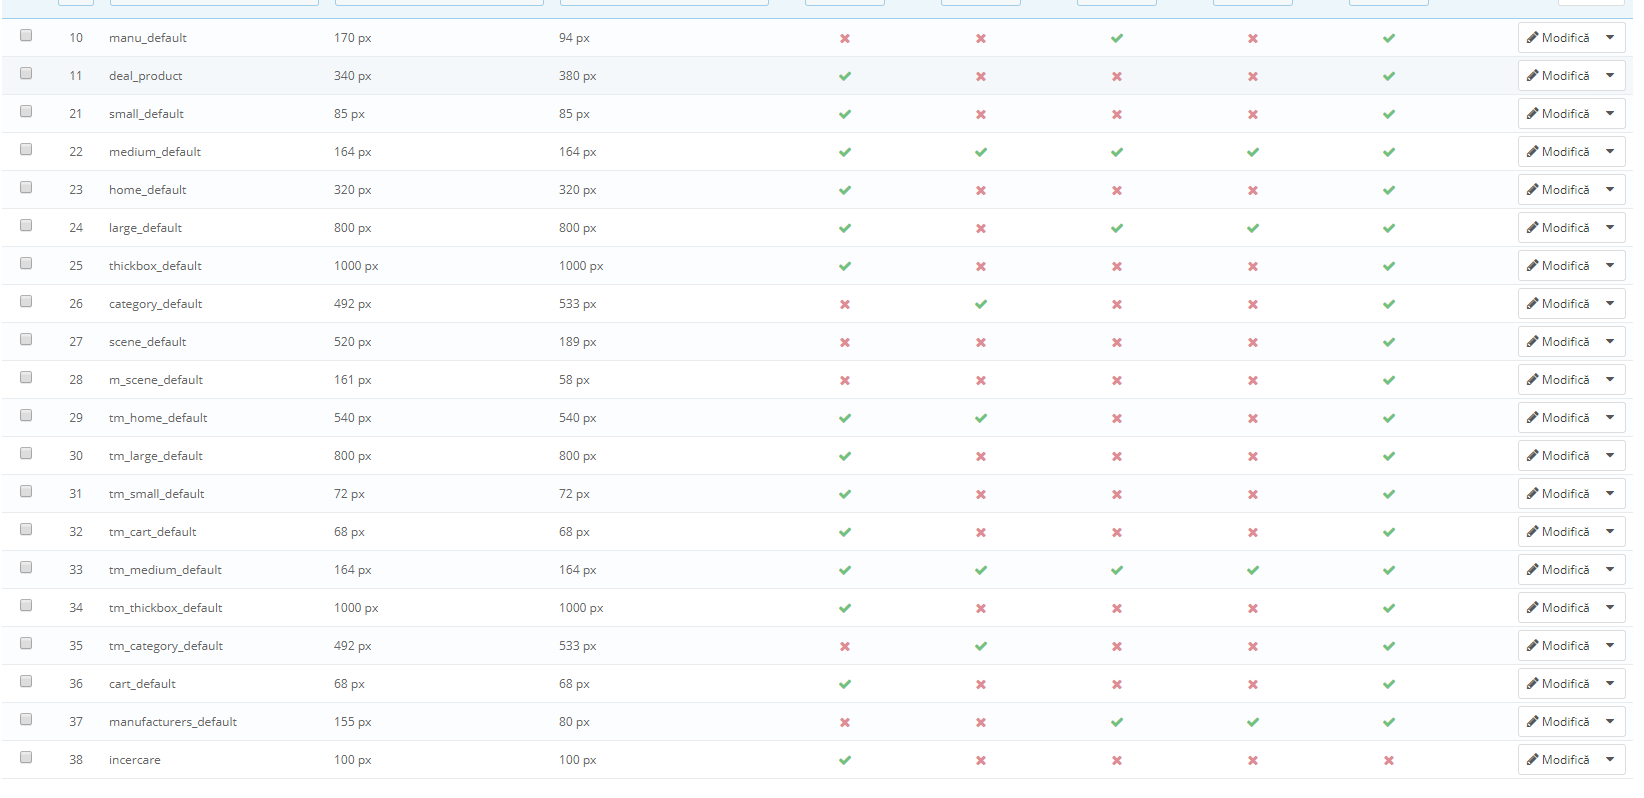1644x798 pixels.
Task: Open the dropdown arrow for tm_medium_default row
Action: click(x=1610, y=570)
